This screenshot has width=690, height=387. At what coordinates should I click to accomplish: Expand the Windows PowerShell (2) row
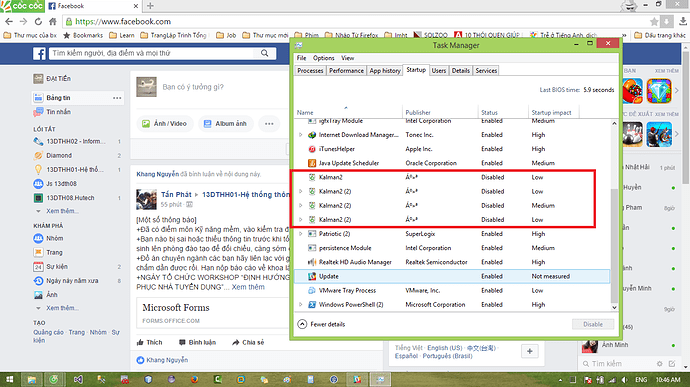[x=301, y=304]
